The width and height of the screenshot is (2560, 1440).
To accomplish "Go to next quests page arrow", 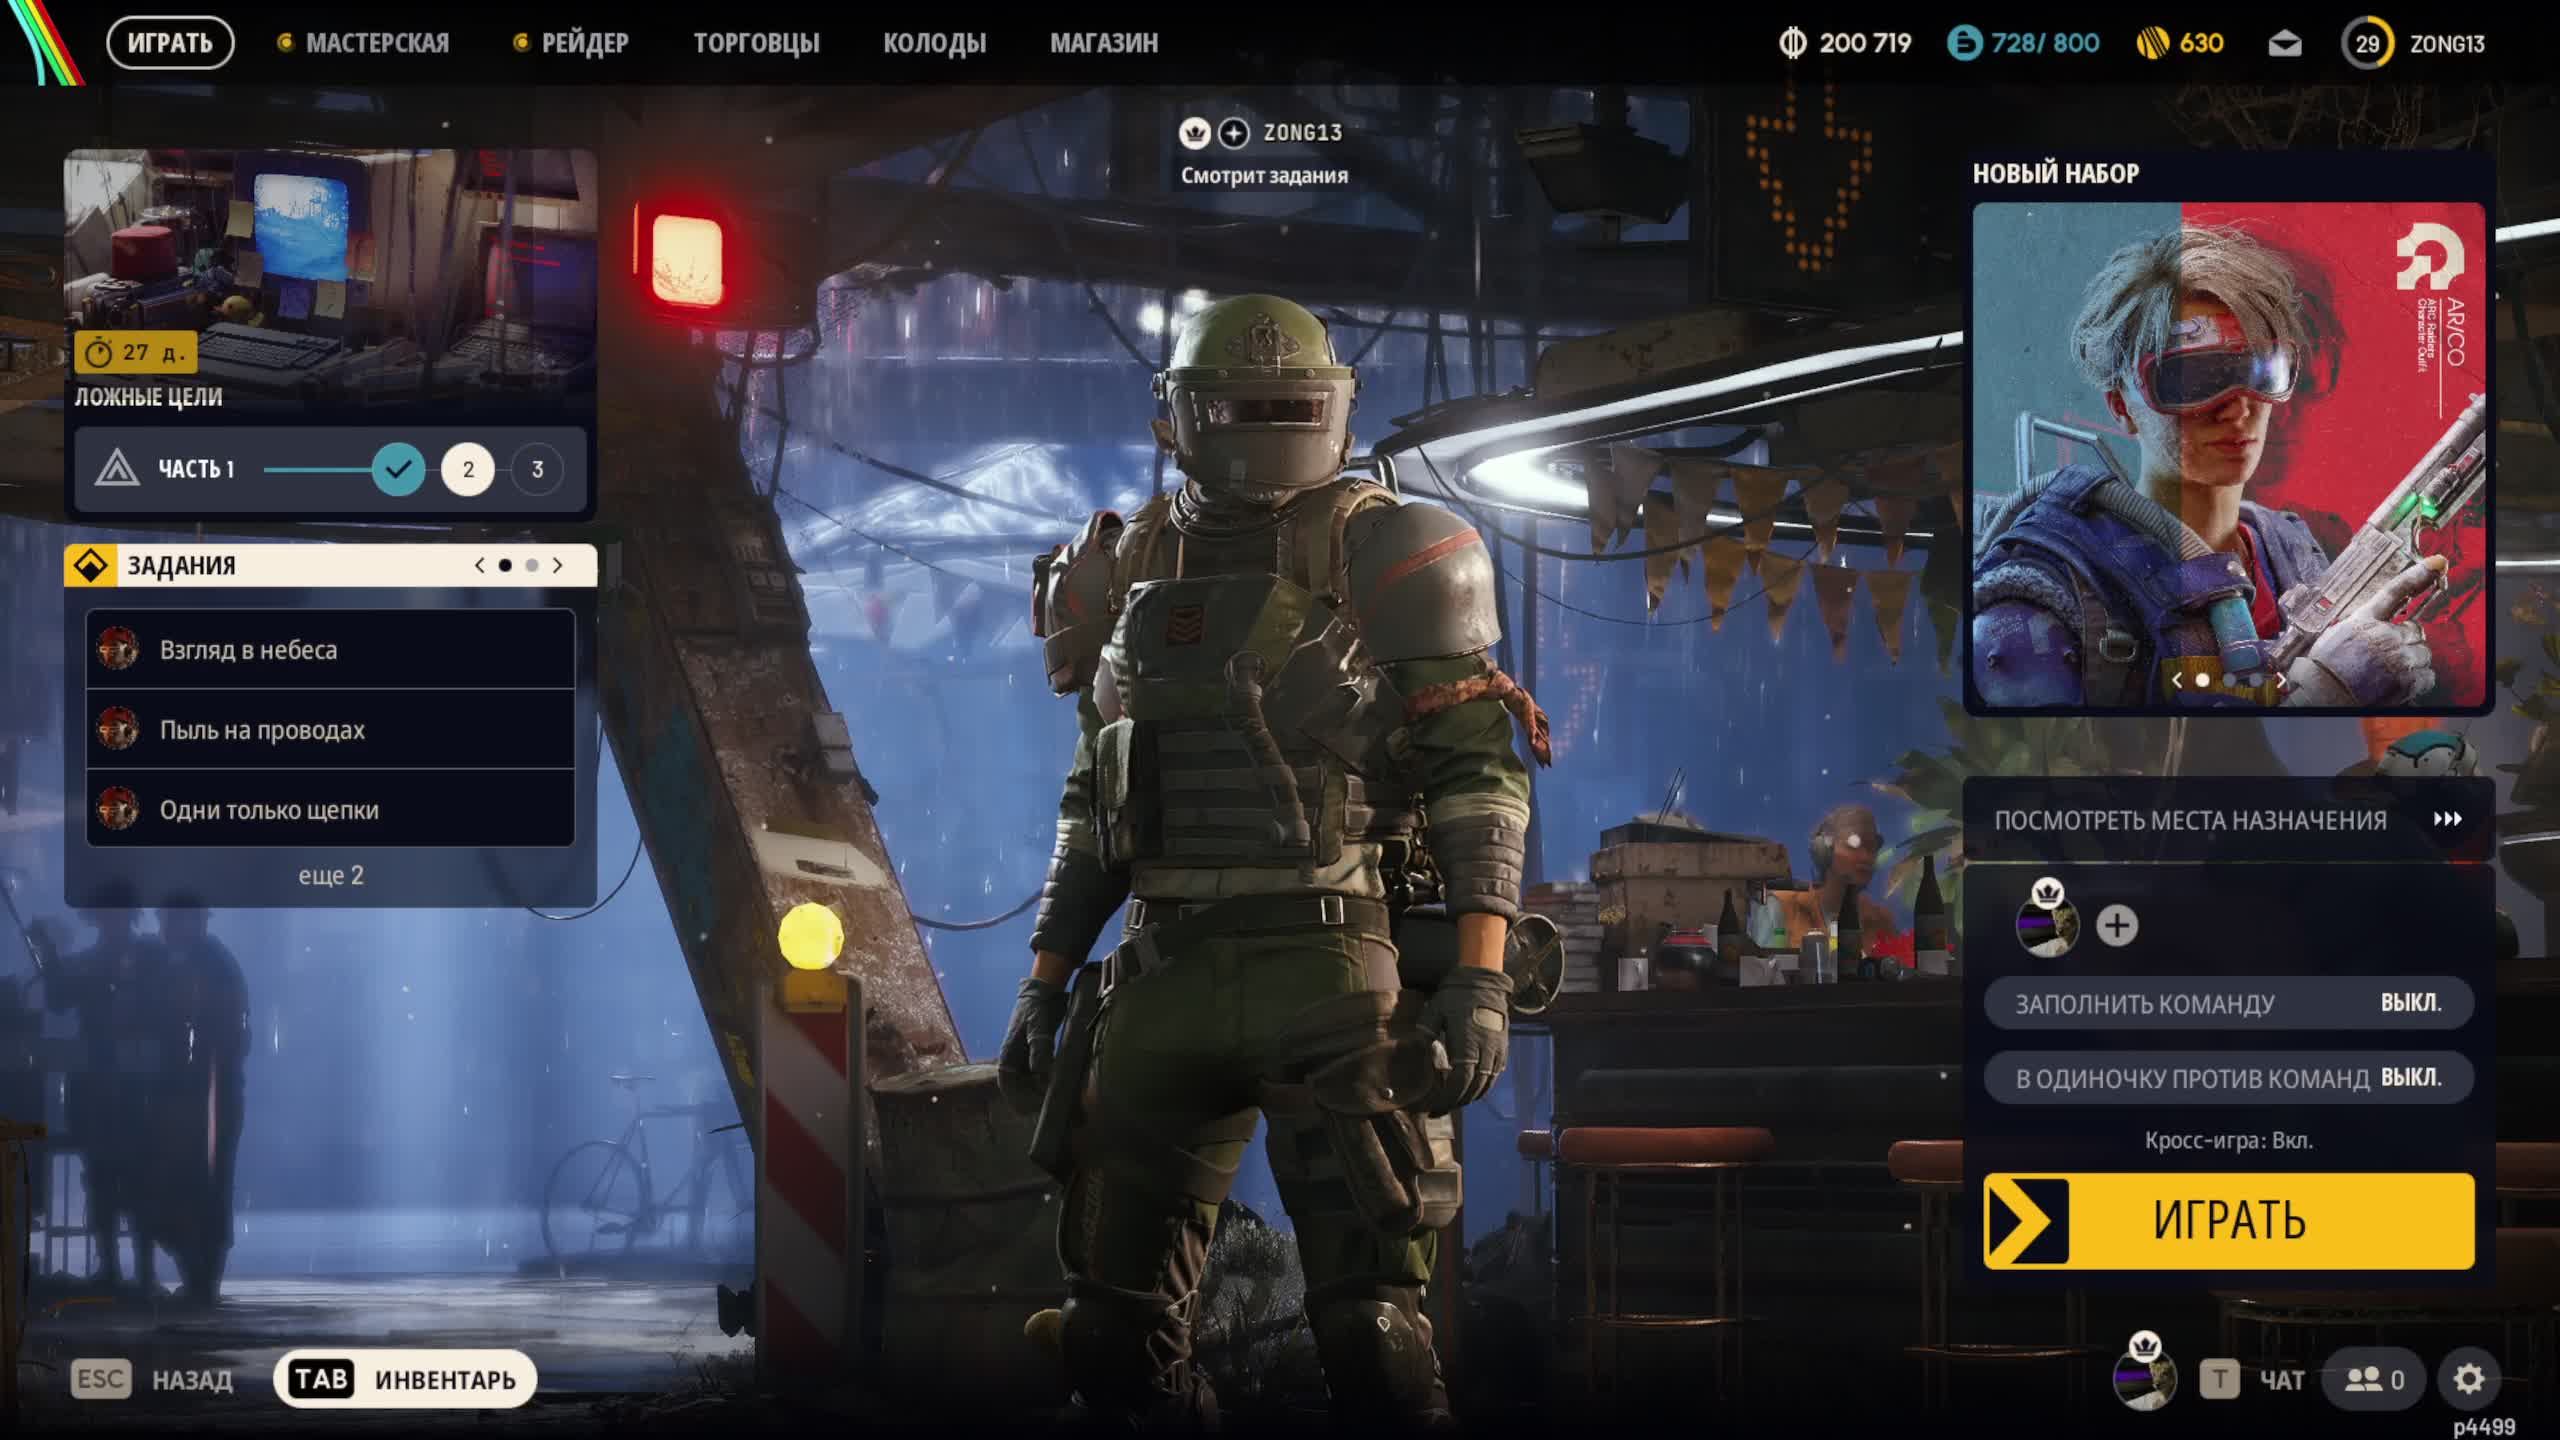I will click(558, 566).
